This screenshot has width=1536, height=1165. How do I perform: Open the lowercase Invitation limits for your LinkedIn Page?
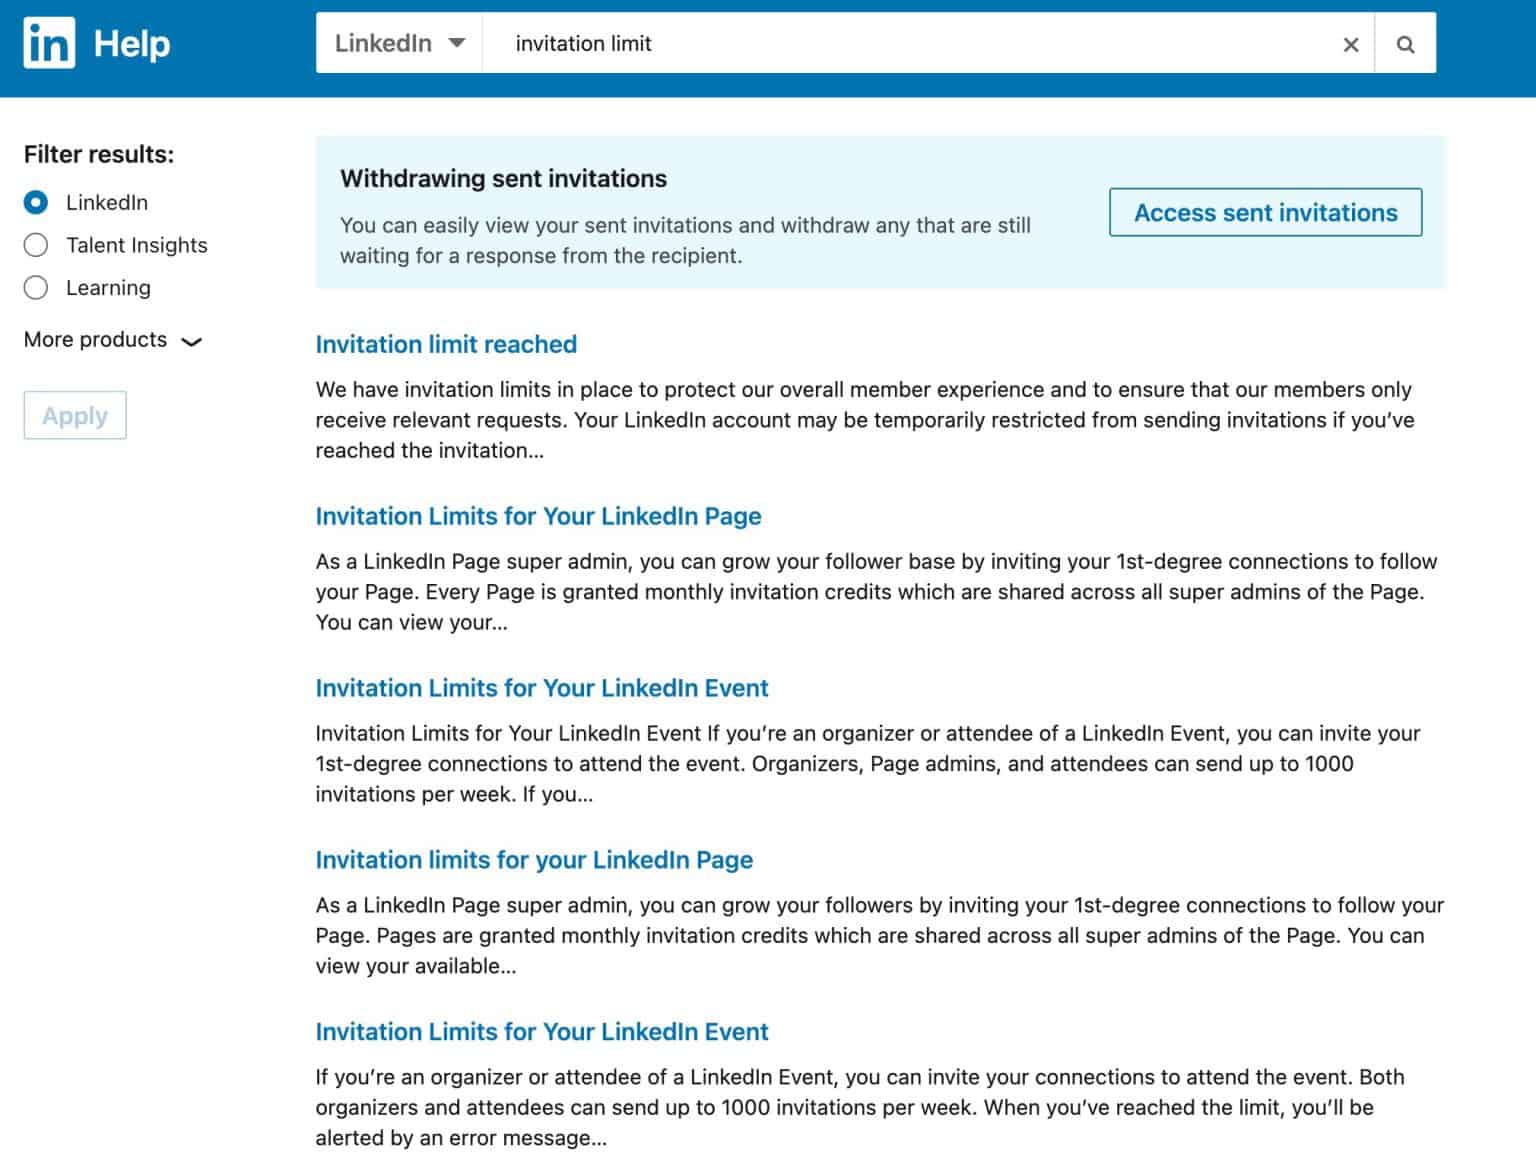point(534,860)
